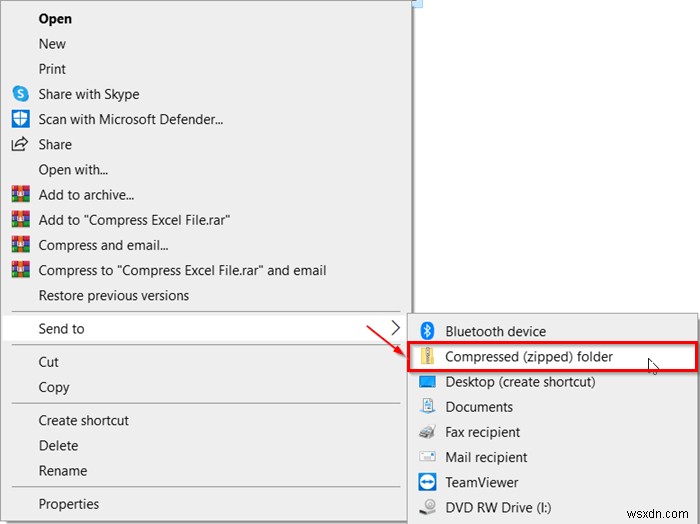Select Restore previous versions
Viewport: 700px width, 524px height.
207,295
